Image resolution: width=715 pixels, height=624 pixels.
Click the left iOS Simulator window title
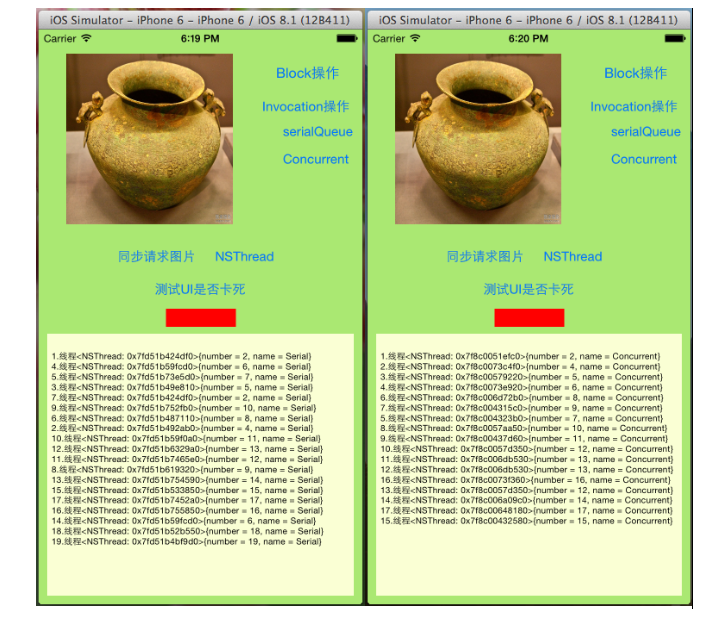(x=200, y=20)
